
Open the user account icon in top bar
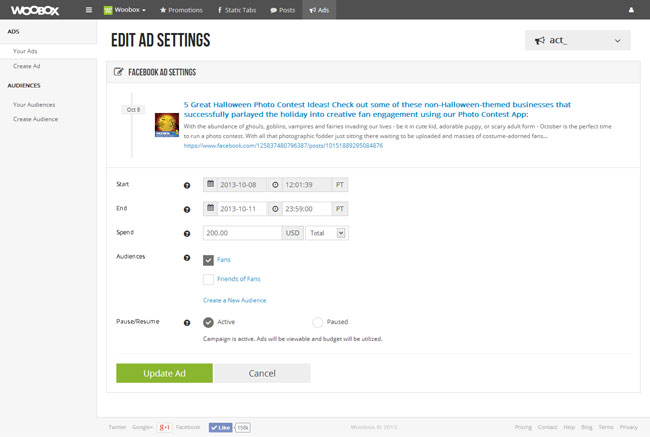click(x=631, y=10)
